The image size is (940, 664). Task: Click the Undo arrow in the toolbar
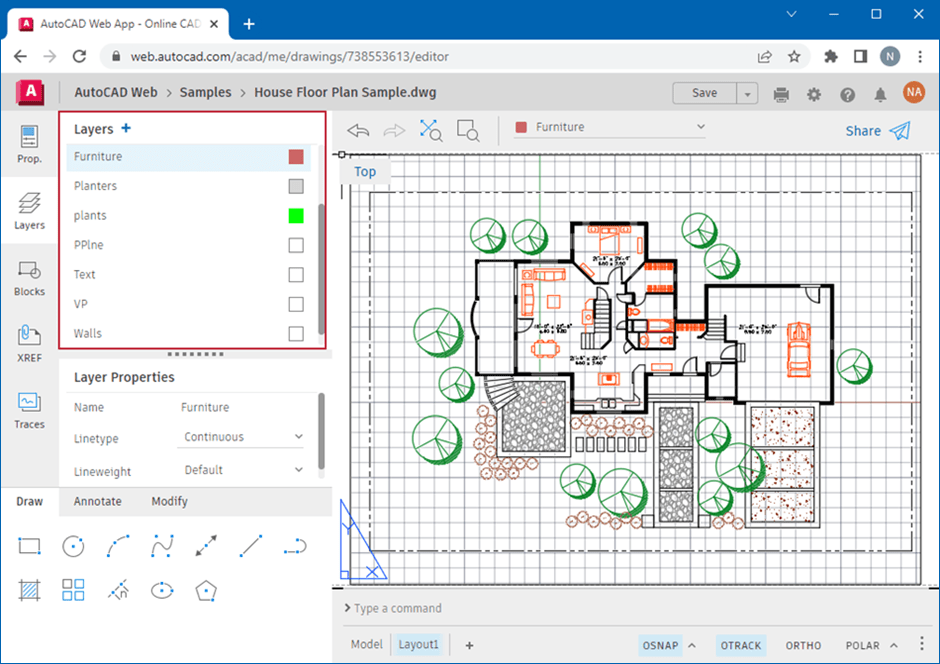point(357,130)
